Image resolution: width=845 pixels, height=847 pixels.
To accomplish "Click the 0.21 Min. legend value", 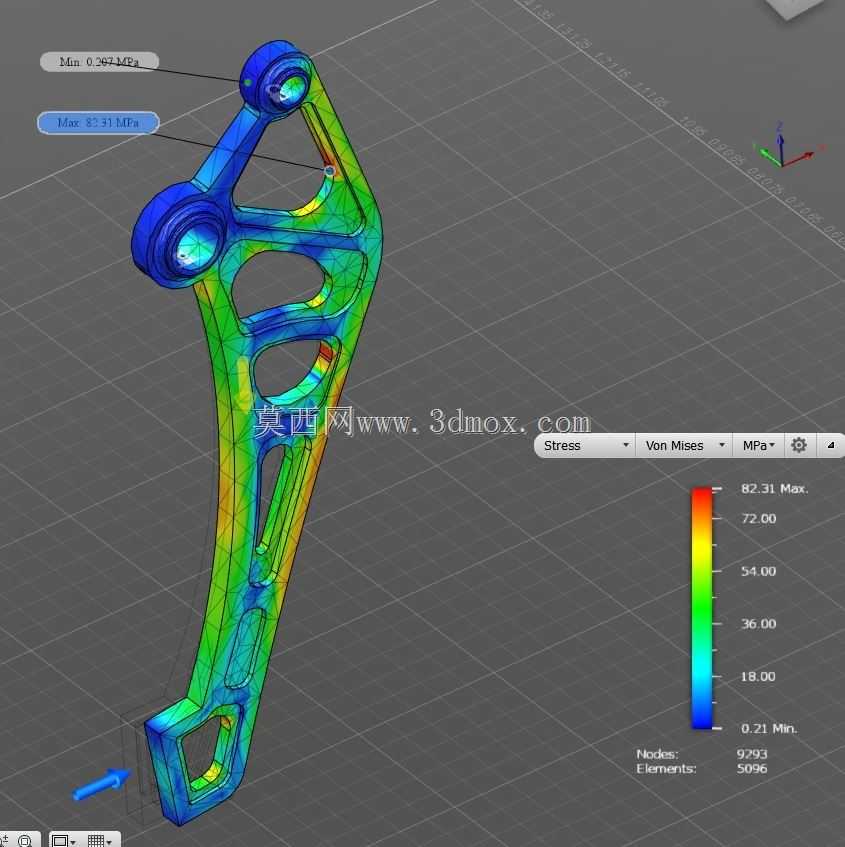I will [x=769, y=729].
